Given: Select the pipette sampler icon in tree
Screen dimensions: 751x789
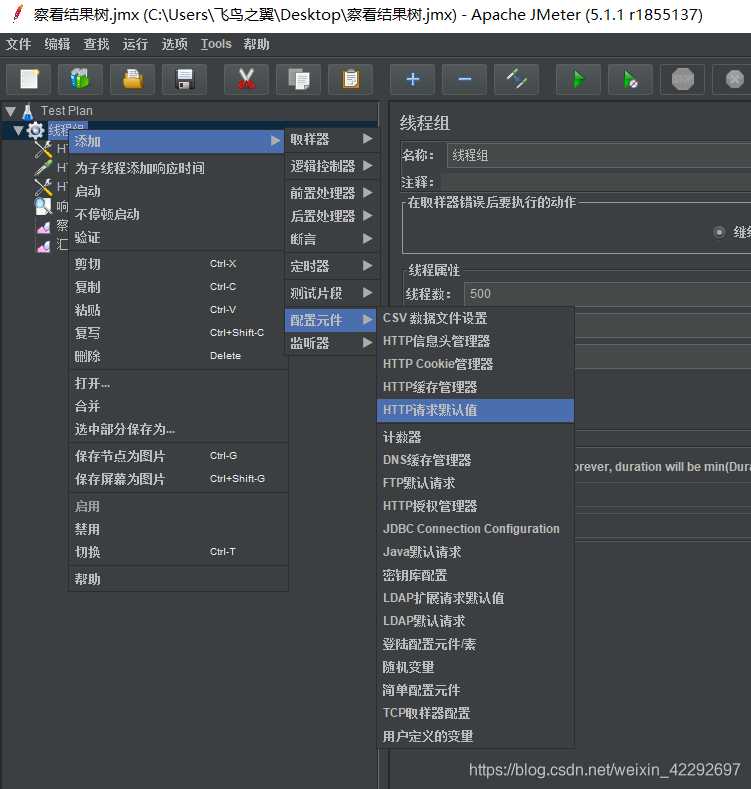Looking at the screenshot, I should pos(43,168).
